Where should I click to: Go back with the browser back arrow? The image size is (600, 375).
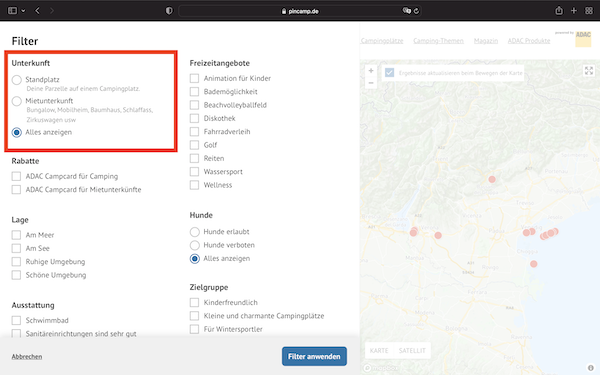pyautogui.click(x=38, y=11)
